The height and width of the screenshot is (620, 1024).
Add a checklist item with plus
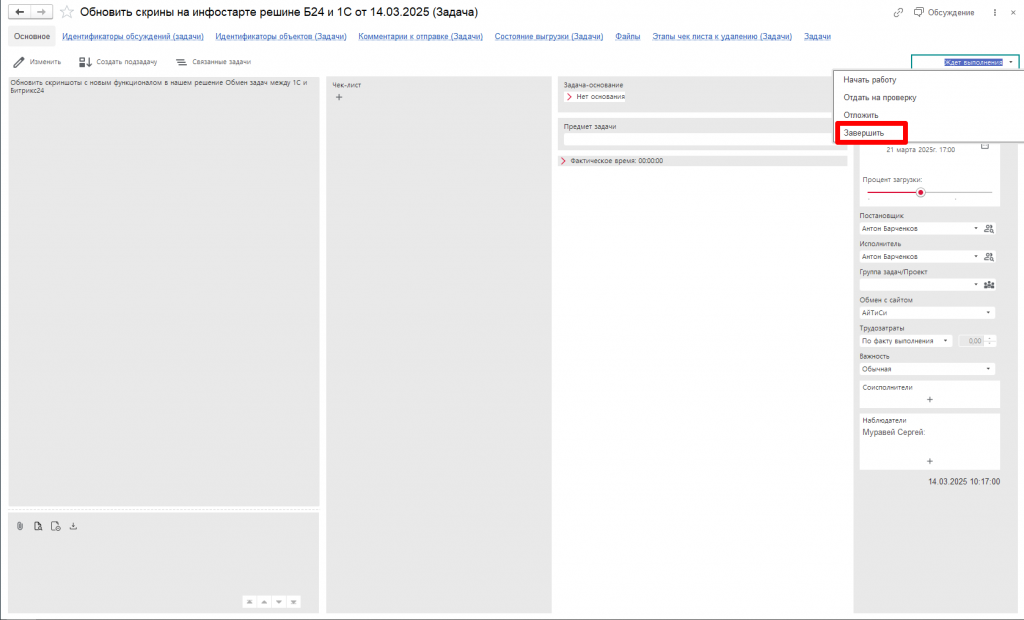(x=339, y=97)
